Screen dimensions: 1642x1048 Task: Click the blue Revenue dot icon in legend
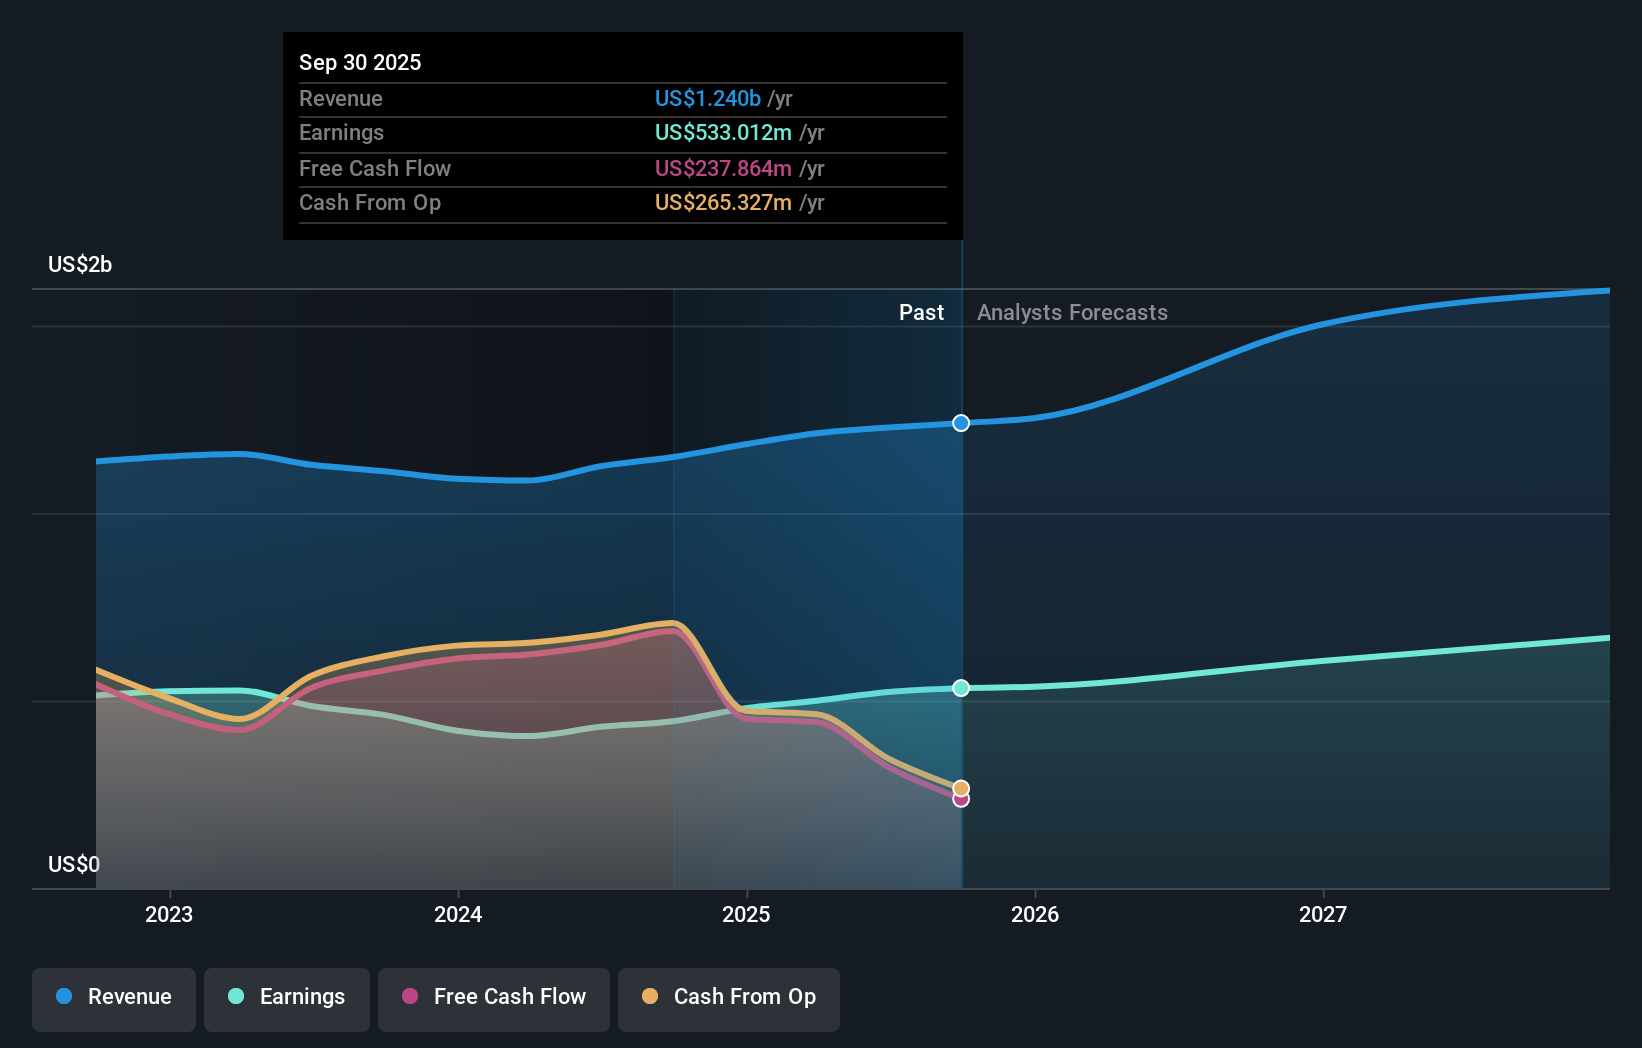click(x=63, y=997)
